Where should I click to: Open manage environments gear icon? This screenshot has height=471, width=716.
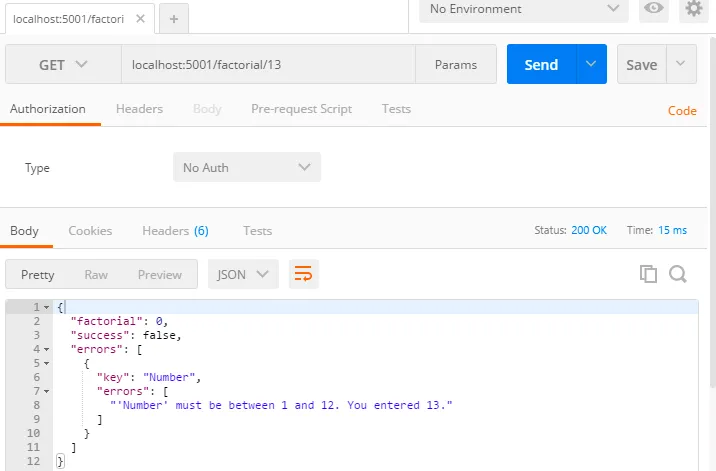pyautogui.click(x=693, y=9)
